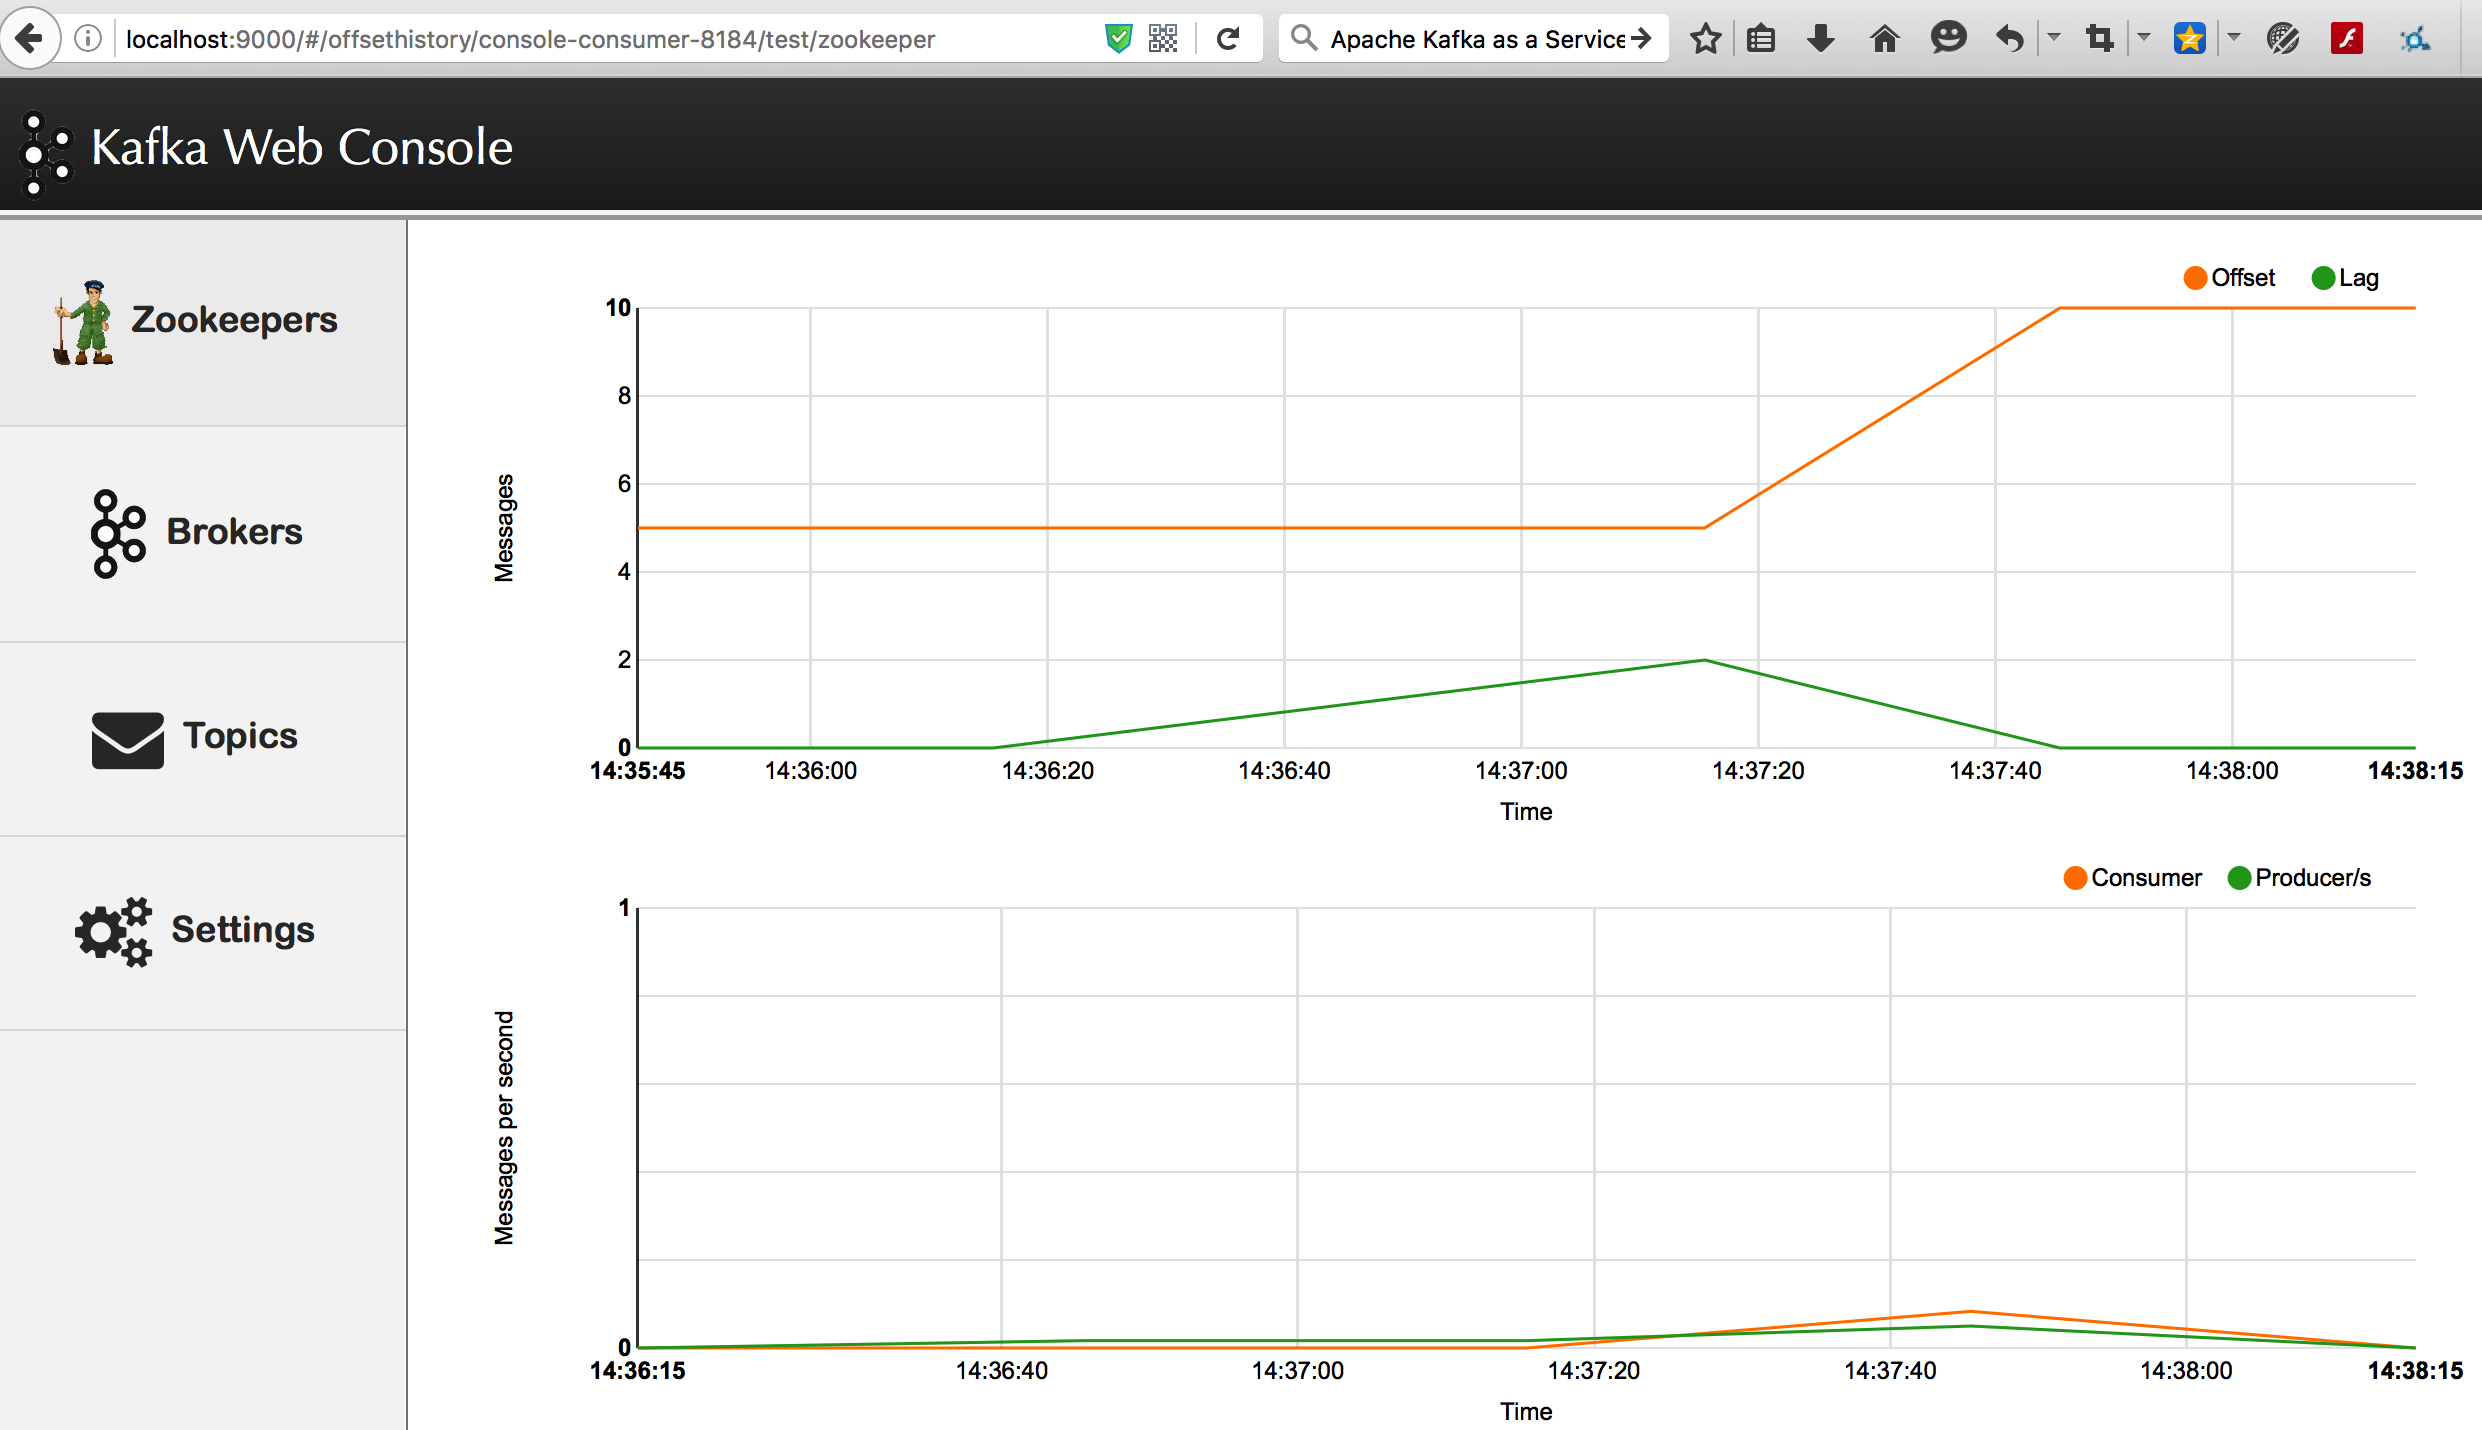Image resolution: width=2482 pixels, height=1430 pixels.
Task: Click the Kafka Web Console logo
Action: coord(46,152)
